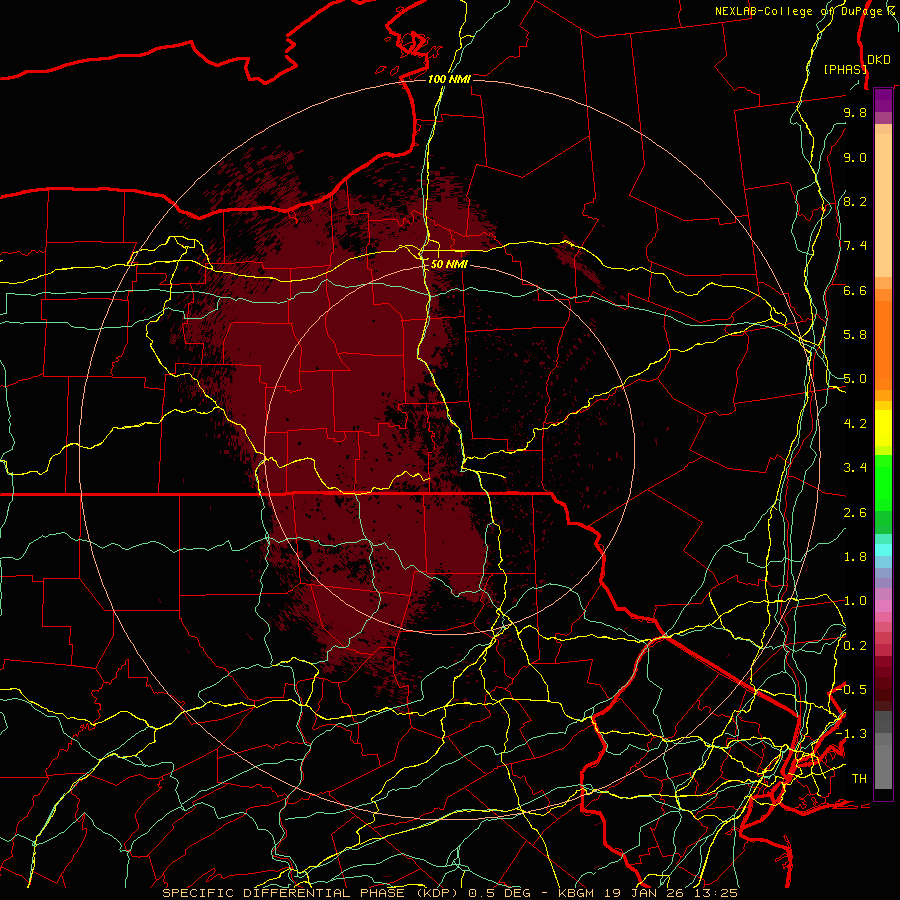Select the 9.8 value on color scale
This screenshot has height=900, width=900.
[855, 112]
